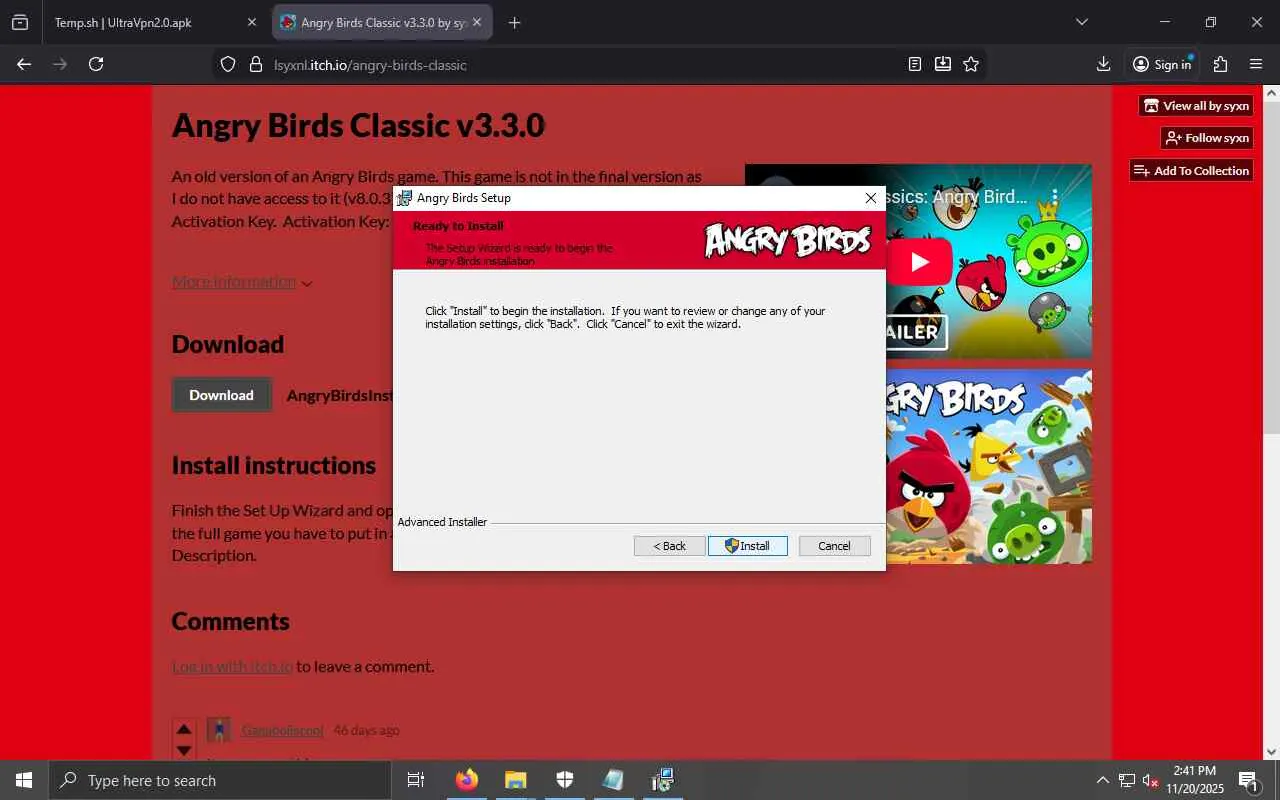The width and height of the screenshot is (1280, 800).
Task: Open the first commenter's avatar
Action: [x=219, y=730]
